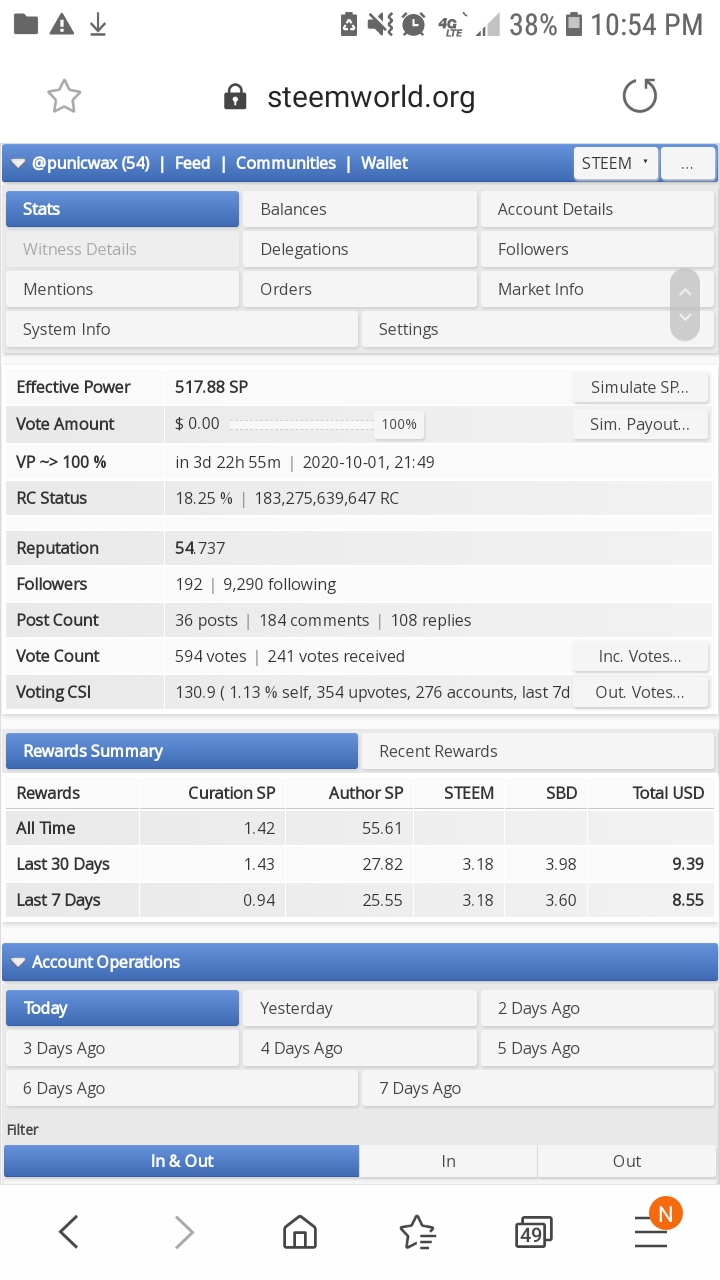Open the Followers tab
720x1280 pixels.
tap(598, 249)
